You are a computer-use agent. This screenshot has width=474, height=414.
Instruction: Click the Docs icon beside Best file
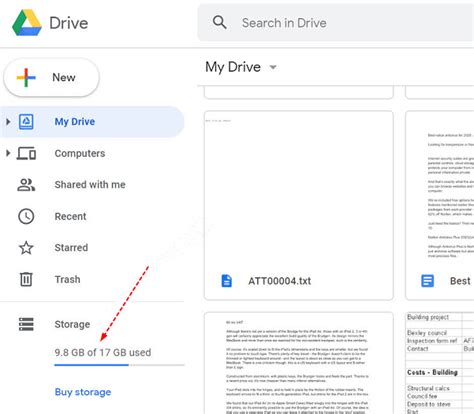427,281
